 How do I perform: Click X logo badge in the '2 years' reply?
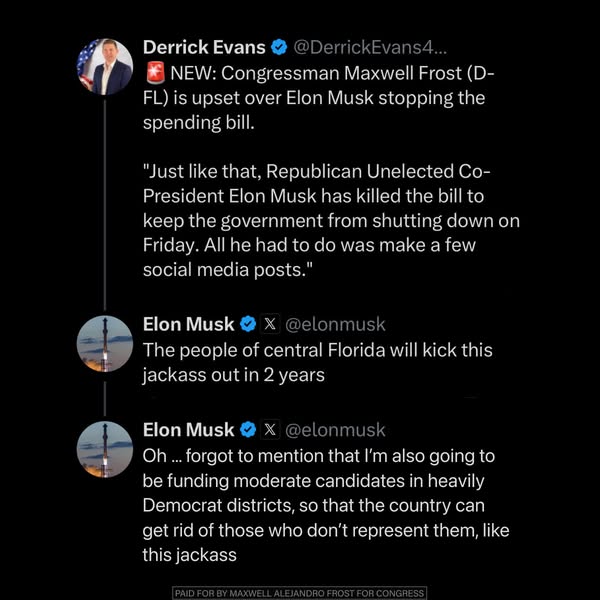pyautogui.click(x=270, y=324)
